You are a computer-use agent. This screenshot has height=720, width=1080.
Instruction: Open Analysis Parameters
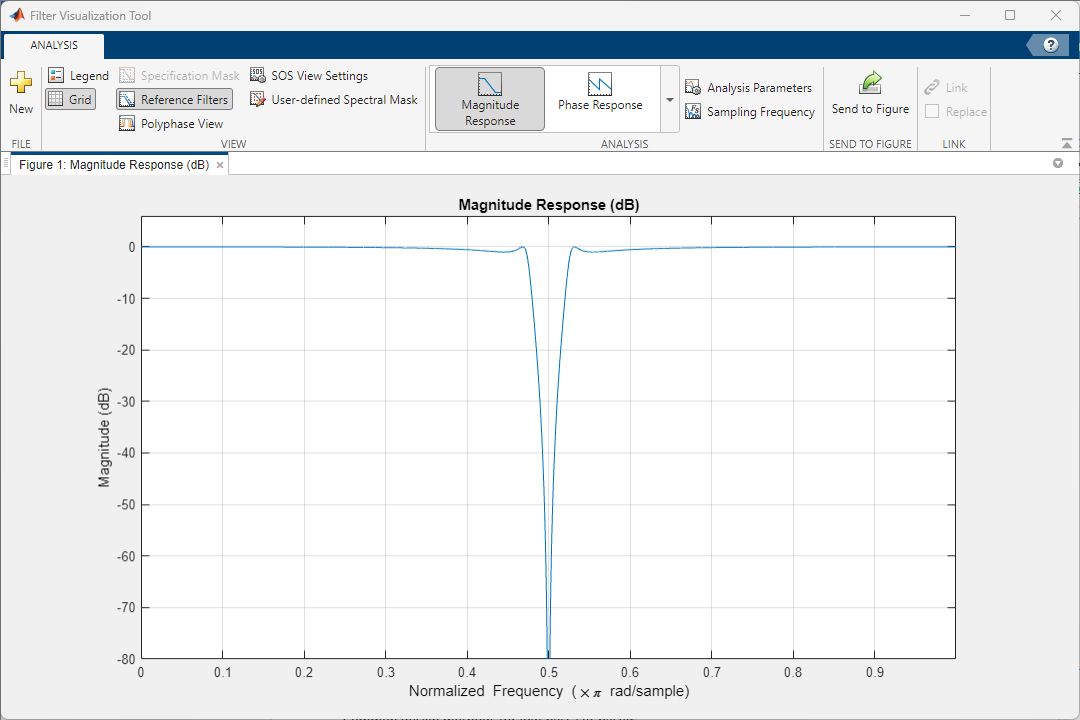[749, 88]
